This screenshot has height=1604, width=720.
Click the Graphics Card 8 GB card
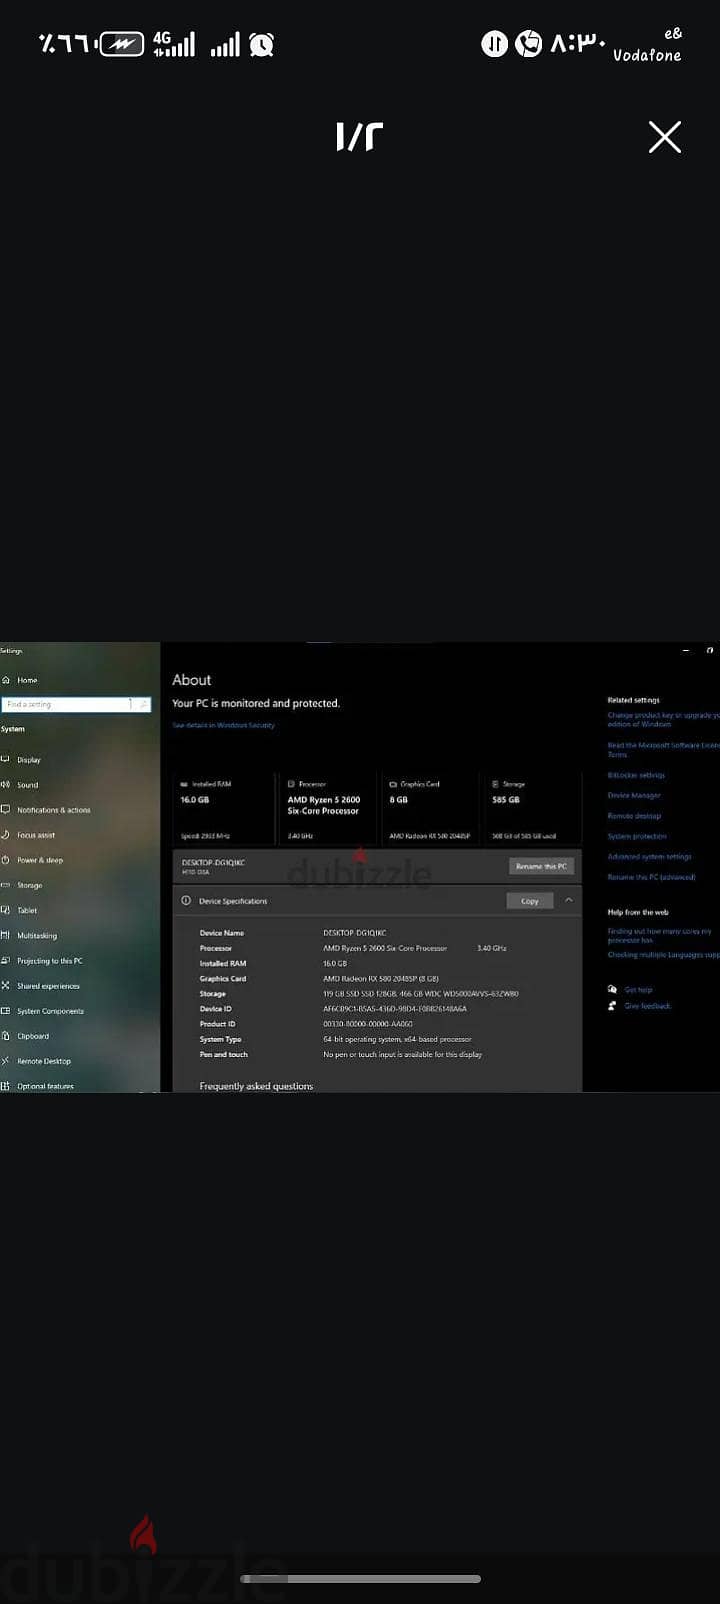coord(430,809)
